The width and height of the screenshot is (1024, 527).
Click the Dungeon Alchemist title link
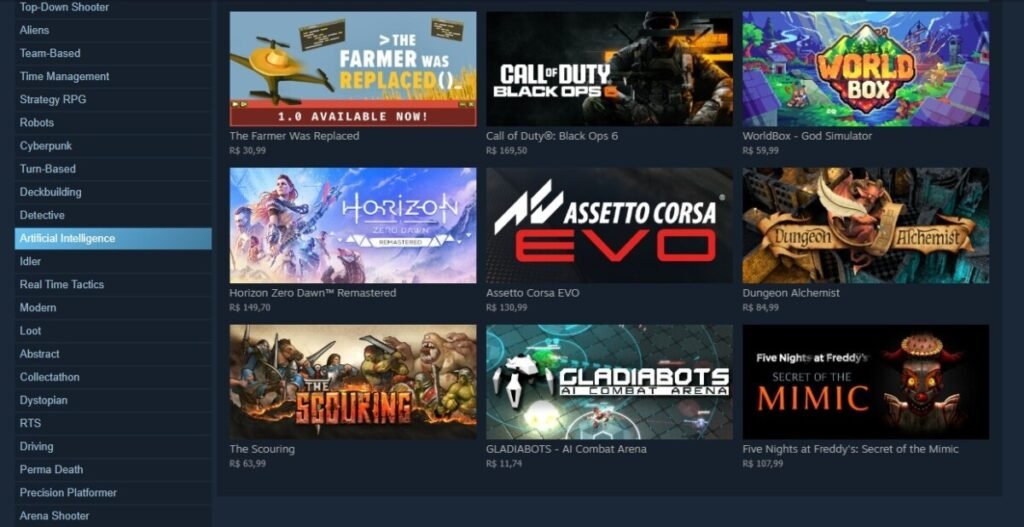[x=791, y=293]
